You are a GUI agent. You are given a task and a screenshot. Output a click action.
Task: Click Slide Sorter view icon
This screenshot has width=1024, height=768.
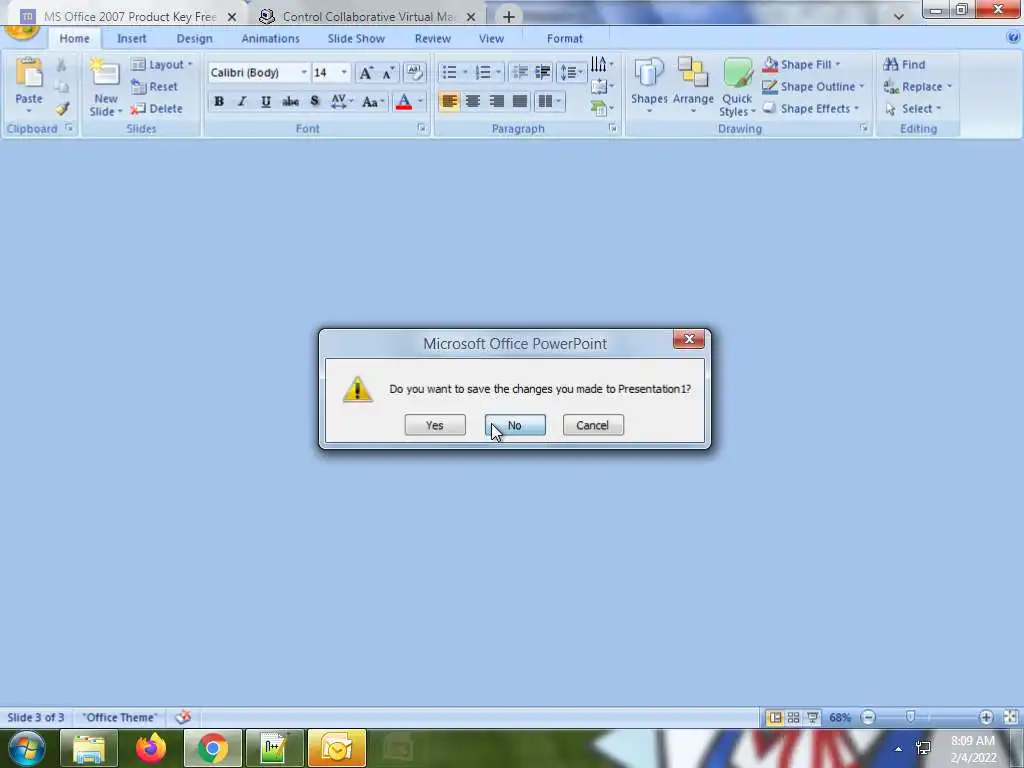coord(793,718)
